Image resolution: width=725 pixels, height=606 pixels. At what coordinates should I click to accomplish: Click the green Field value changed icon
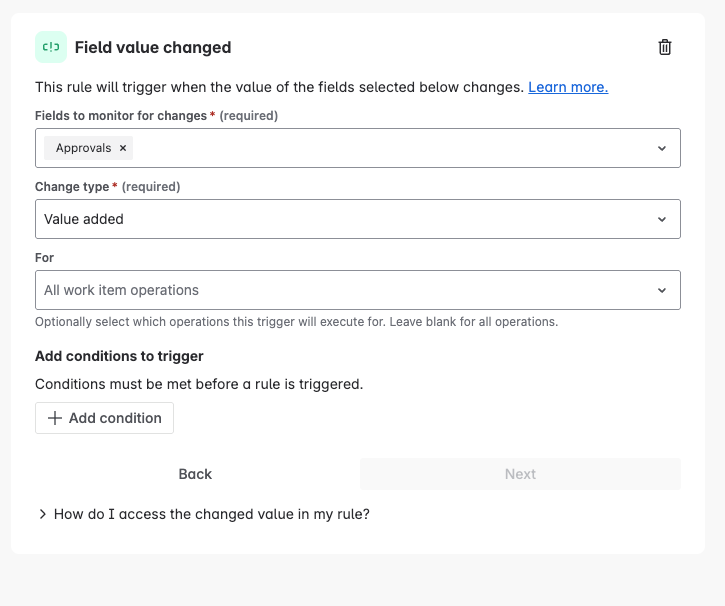coord(51,47)
